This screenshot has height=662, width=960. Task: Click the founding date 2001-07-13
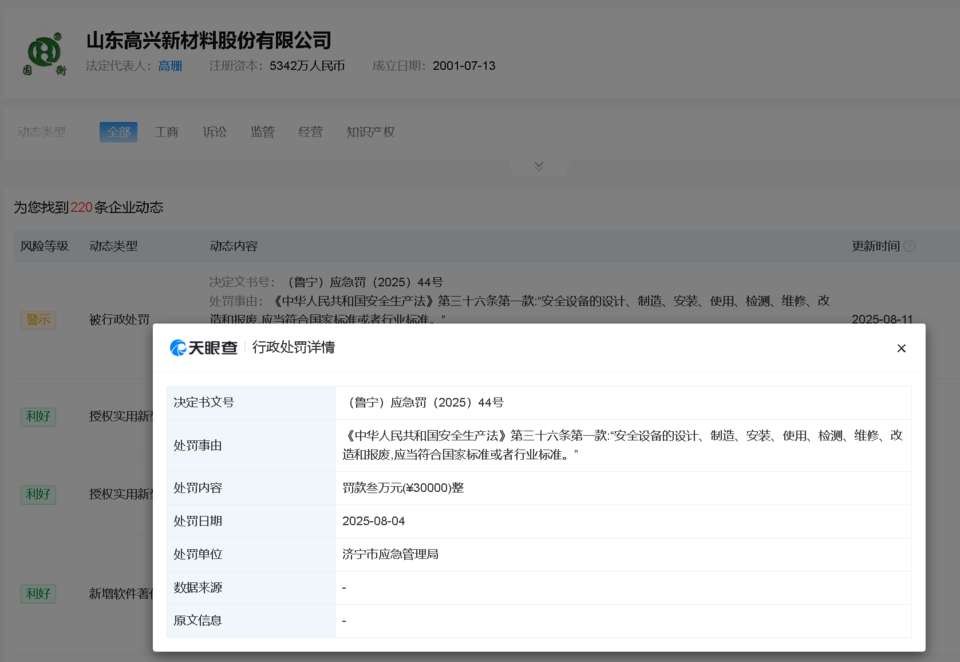click(464, 66)
